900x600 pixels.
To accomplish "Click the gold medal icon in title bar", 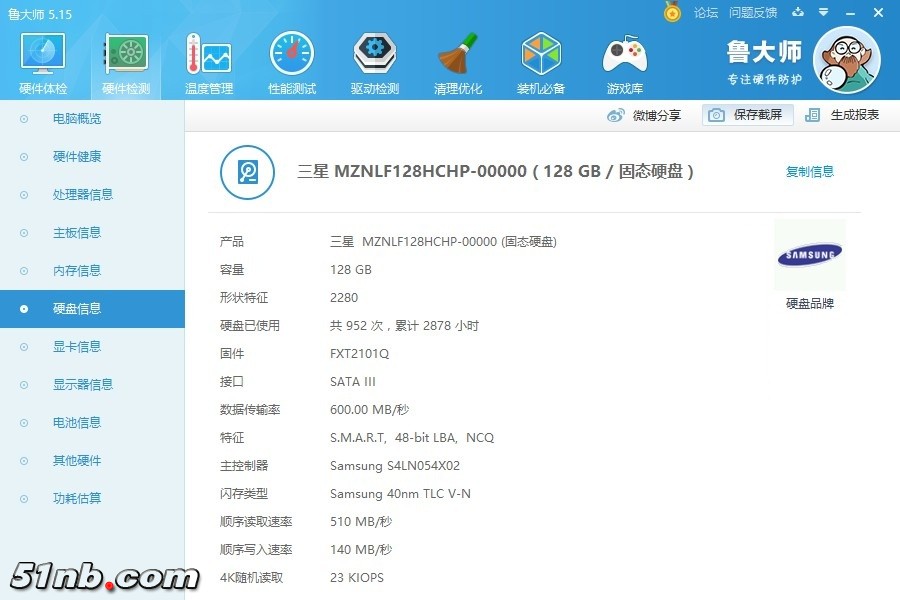I will point(673,12).
